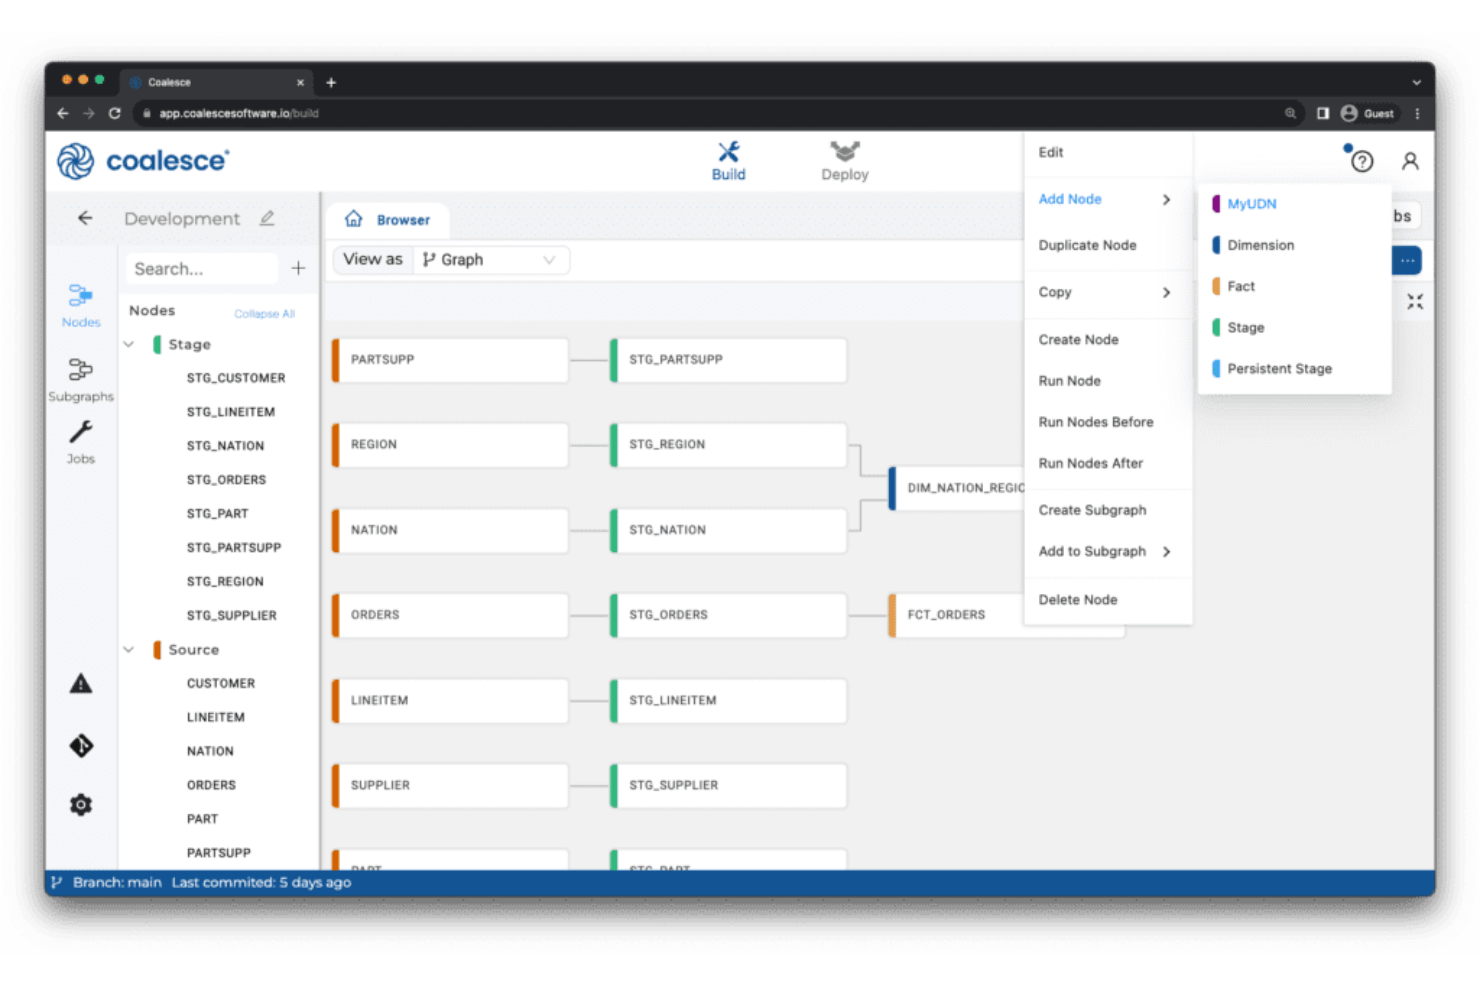Image resolution: width=1480 pixels, height=987 pixels.
Task: Open the git branch diamond icon
Action: point(81,745)
